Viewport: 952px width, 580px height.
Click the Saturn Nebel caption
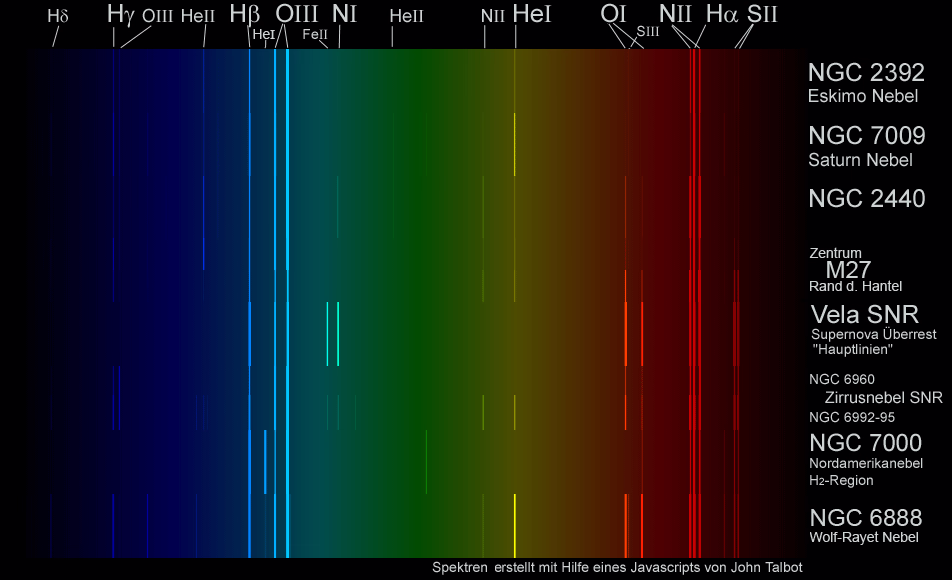[x=860, y=160]
